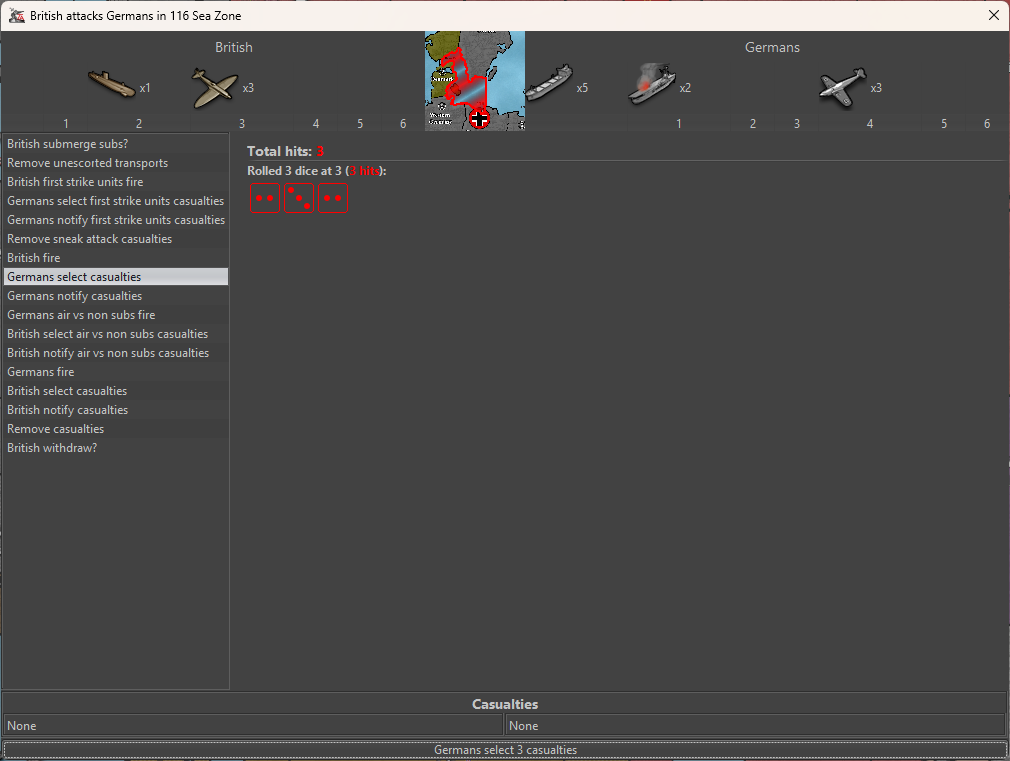Click the German transport ship icon
Viewport: 1010px width, 761px height.
pyautogui.click(x=548, y=86)
